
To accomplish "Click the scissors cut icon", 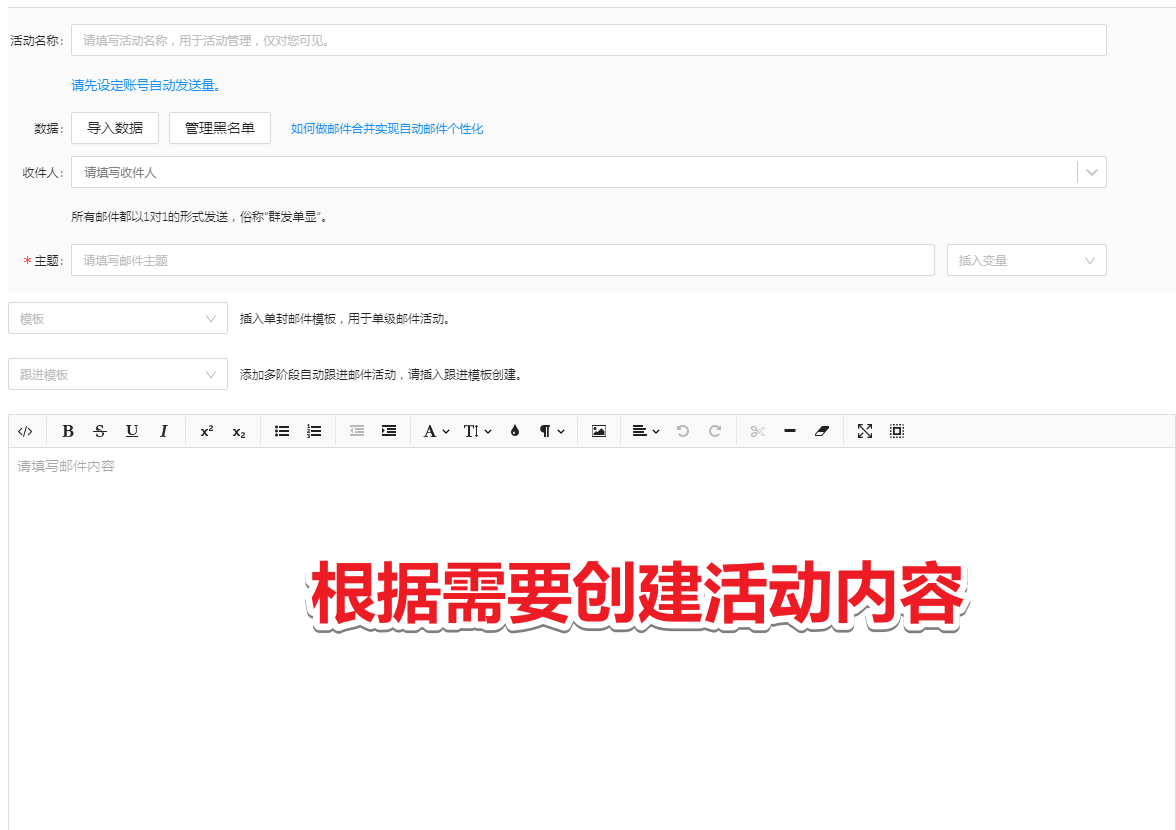I will (x=758, y=431).
